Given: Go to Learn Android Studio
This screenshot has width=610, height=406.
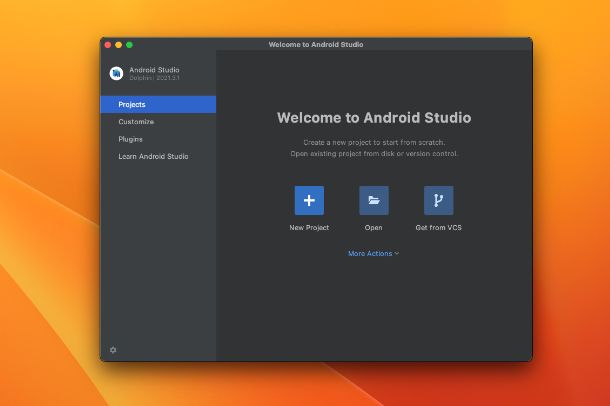Looking at the screenshot, I should [x=158, y=156].
